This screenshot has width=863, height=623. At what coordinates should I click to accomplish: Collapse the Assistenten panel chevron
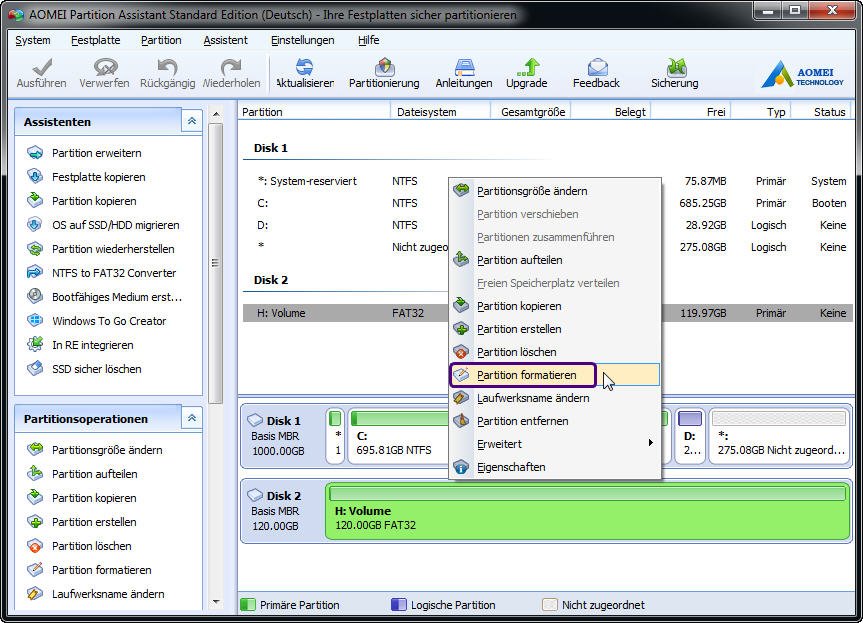[x=192, y=121]
